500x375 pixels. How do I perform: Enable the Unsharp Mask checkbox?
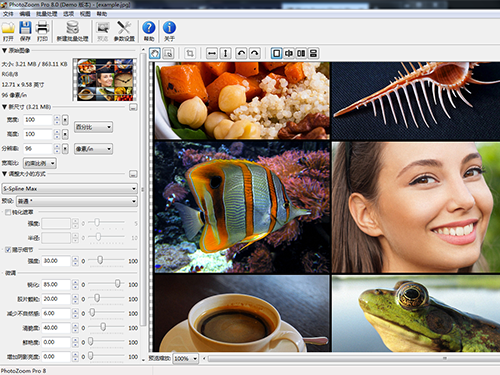coord(8,212)
